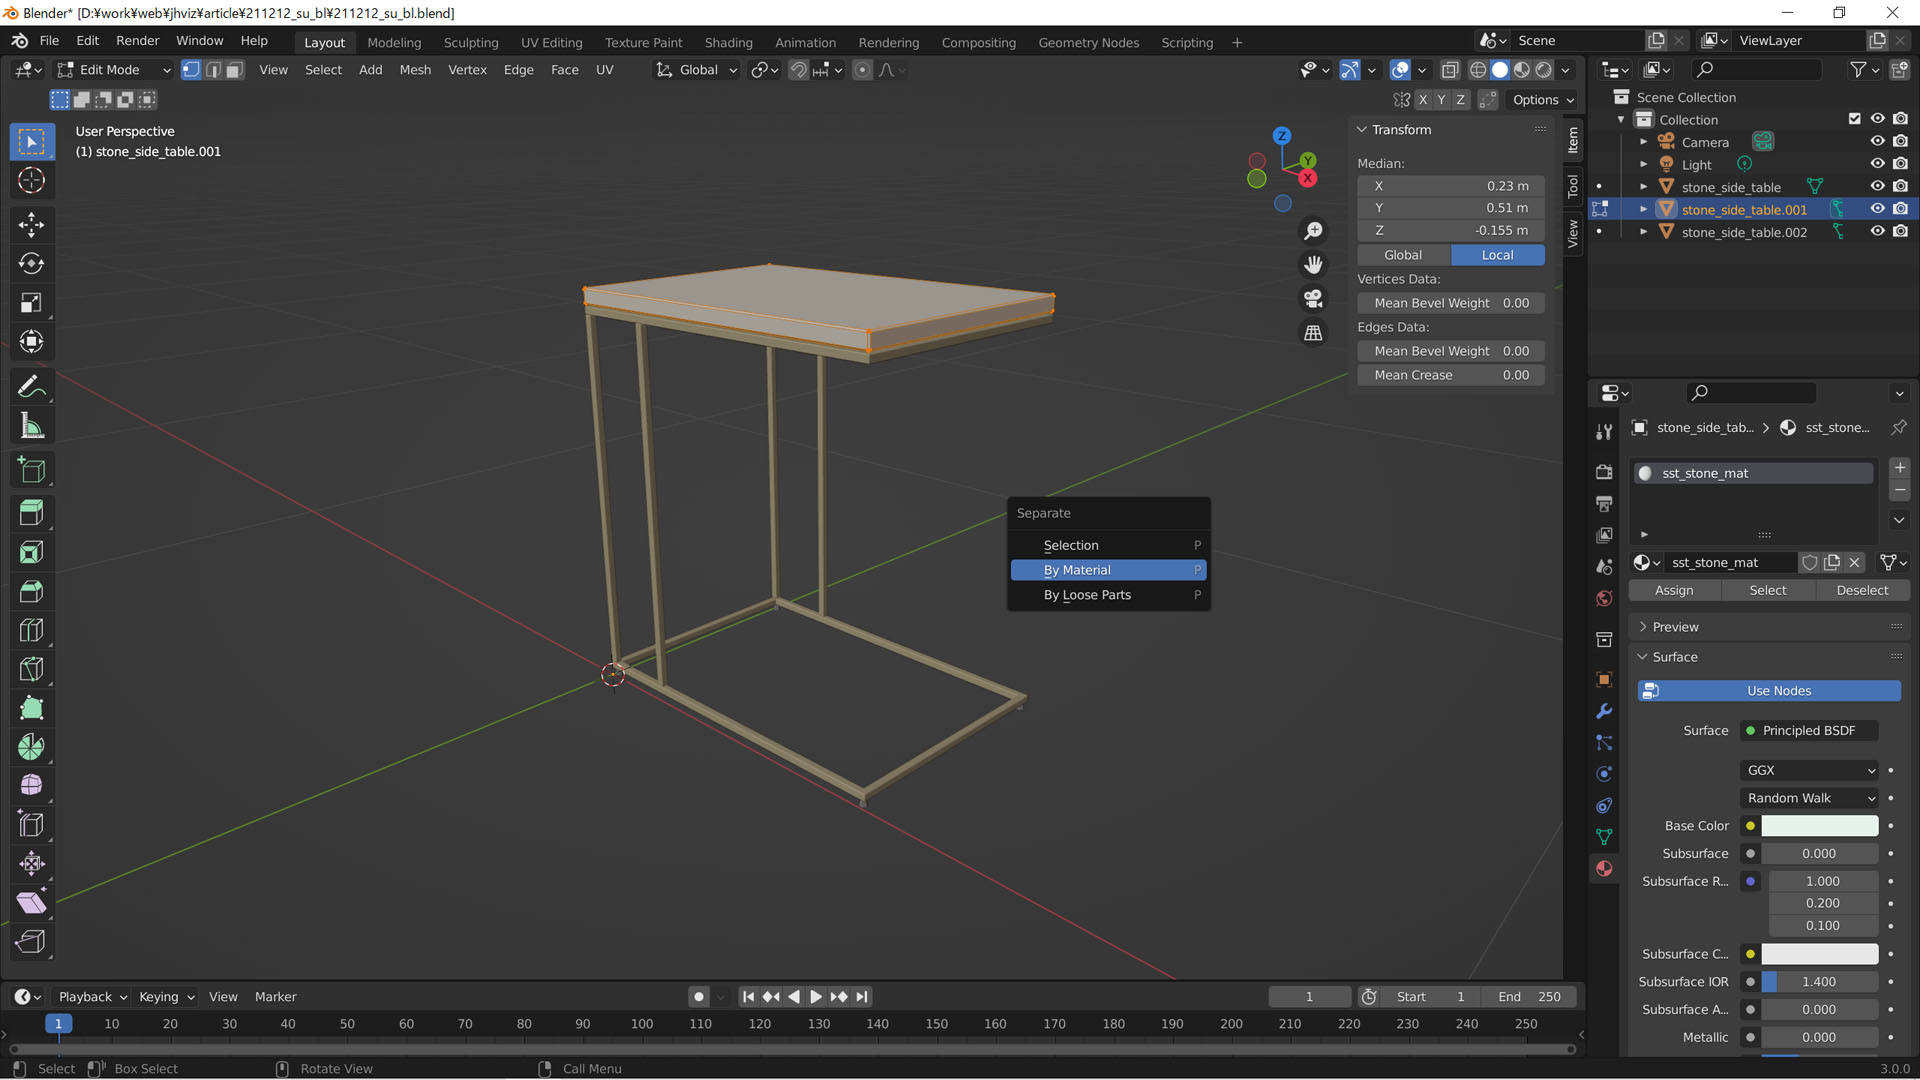Select the Add Cube tool
The height and width of the screenshot is (1080, 1920).
[x=31, y=470]
